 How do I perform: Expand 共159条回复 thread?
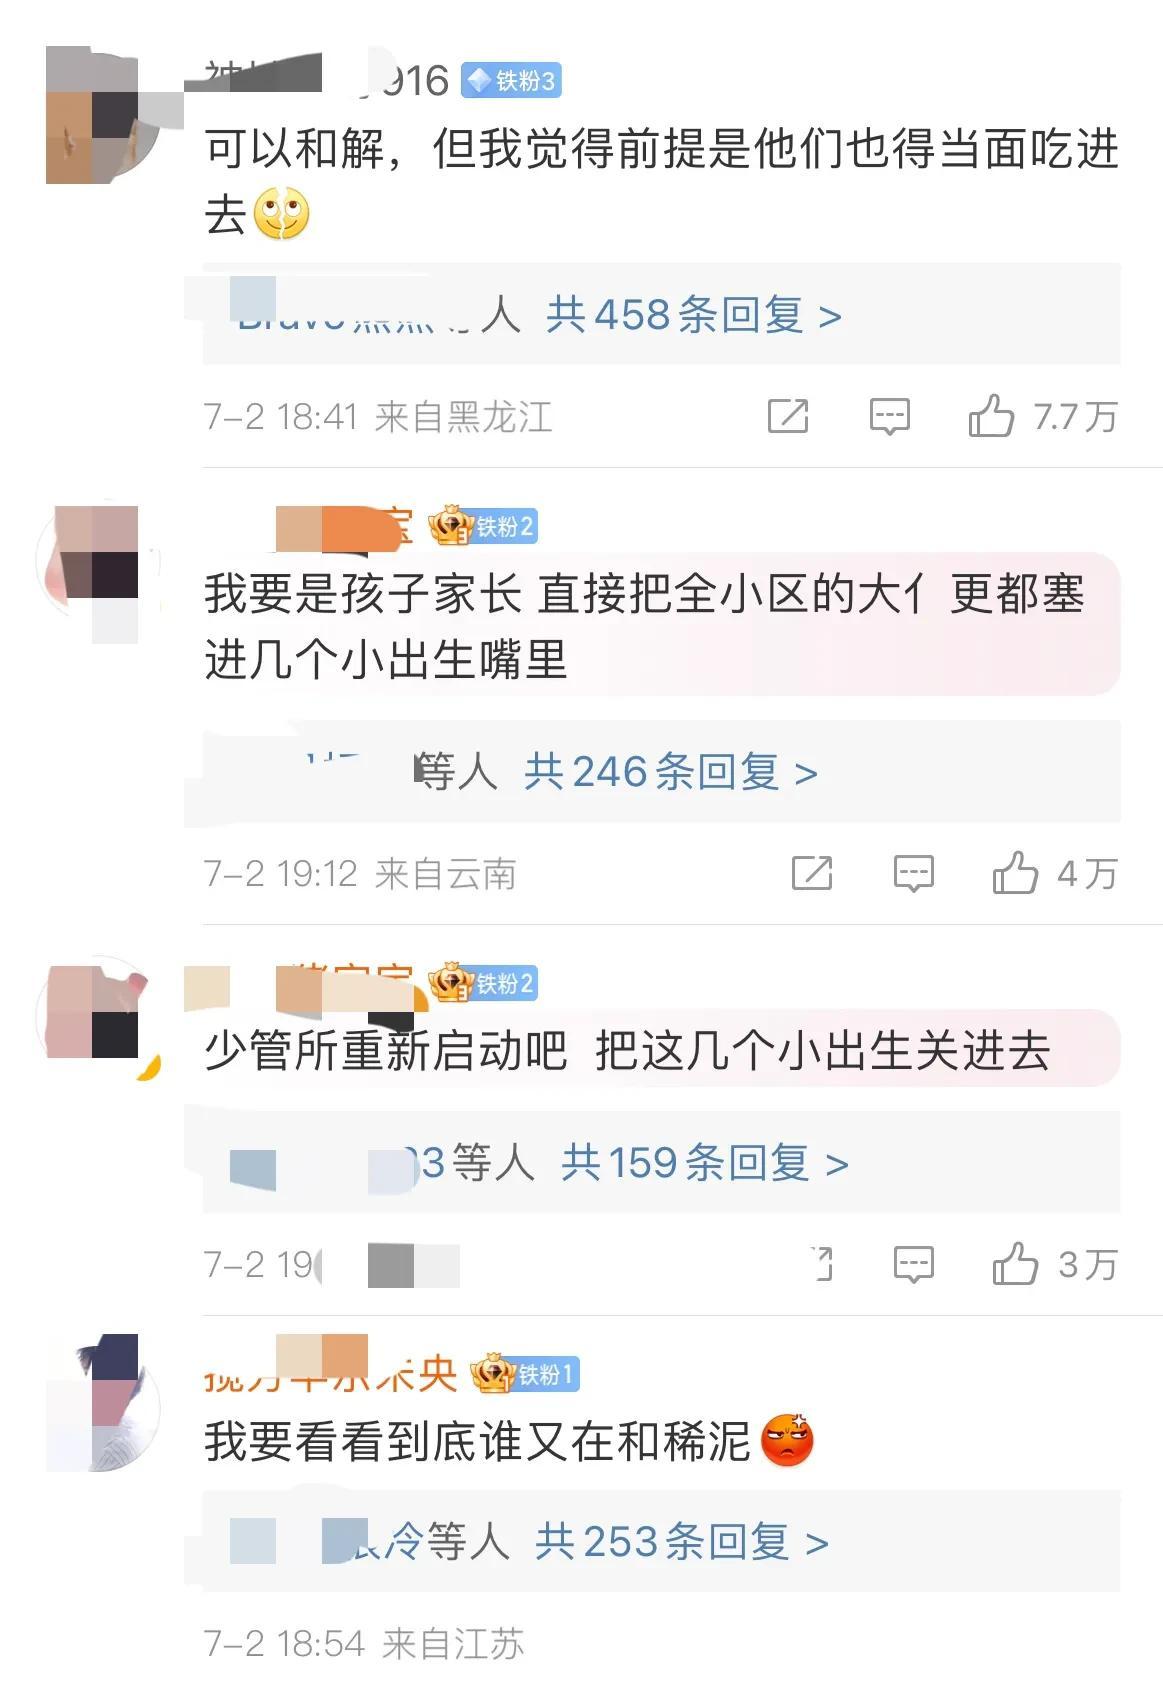click(x=705, y=1163)
